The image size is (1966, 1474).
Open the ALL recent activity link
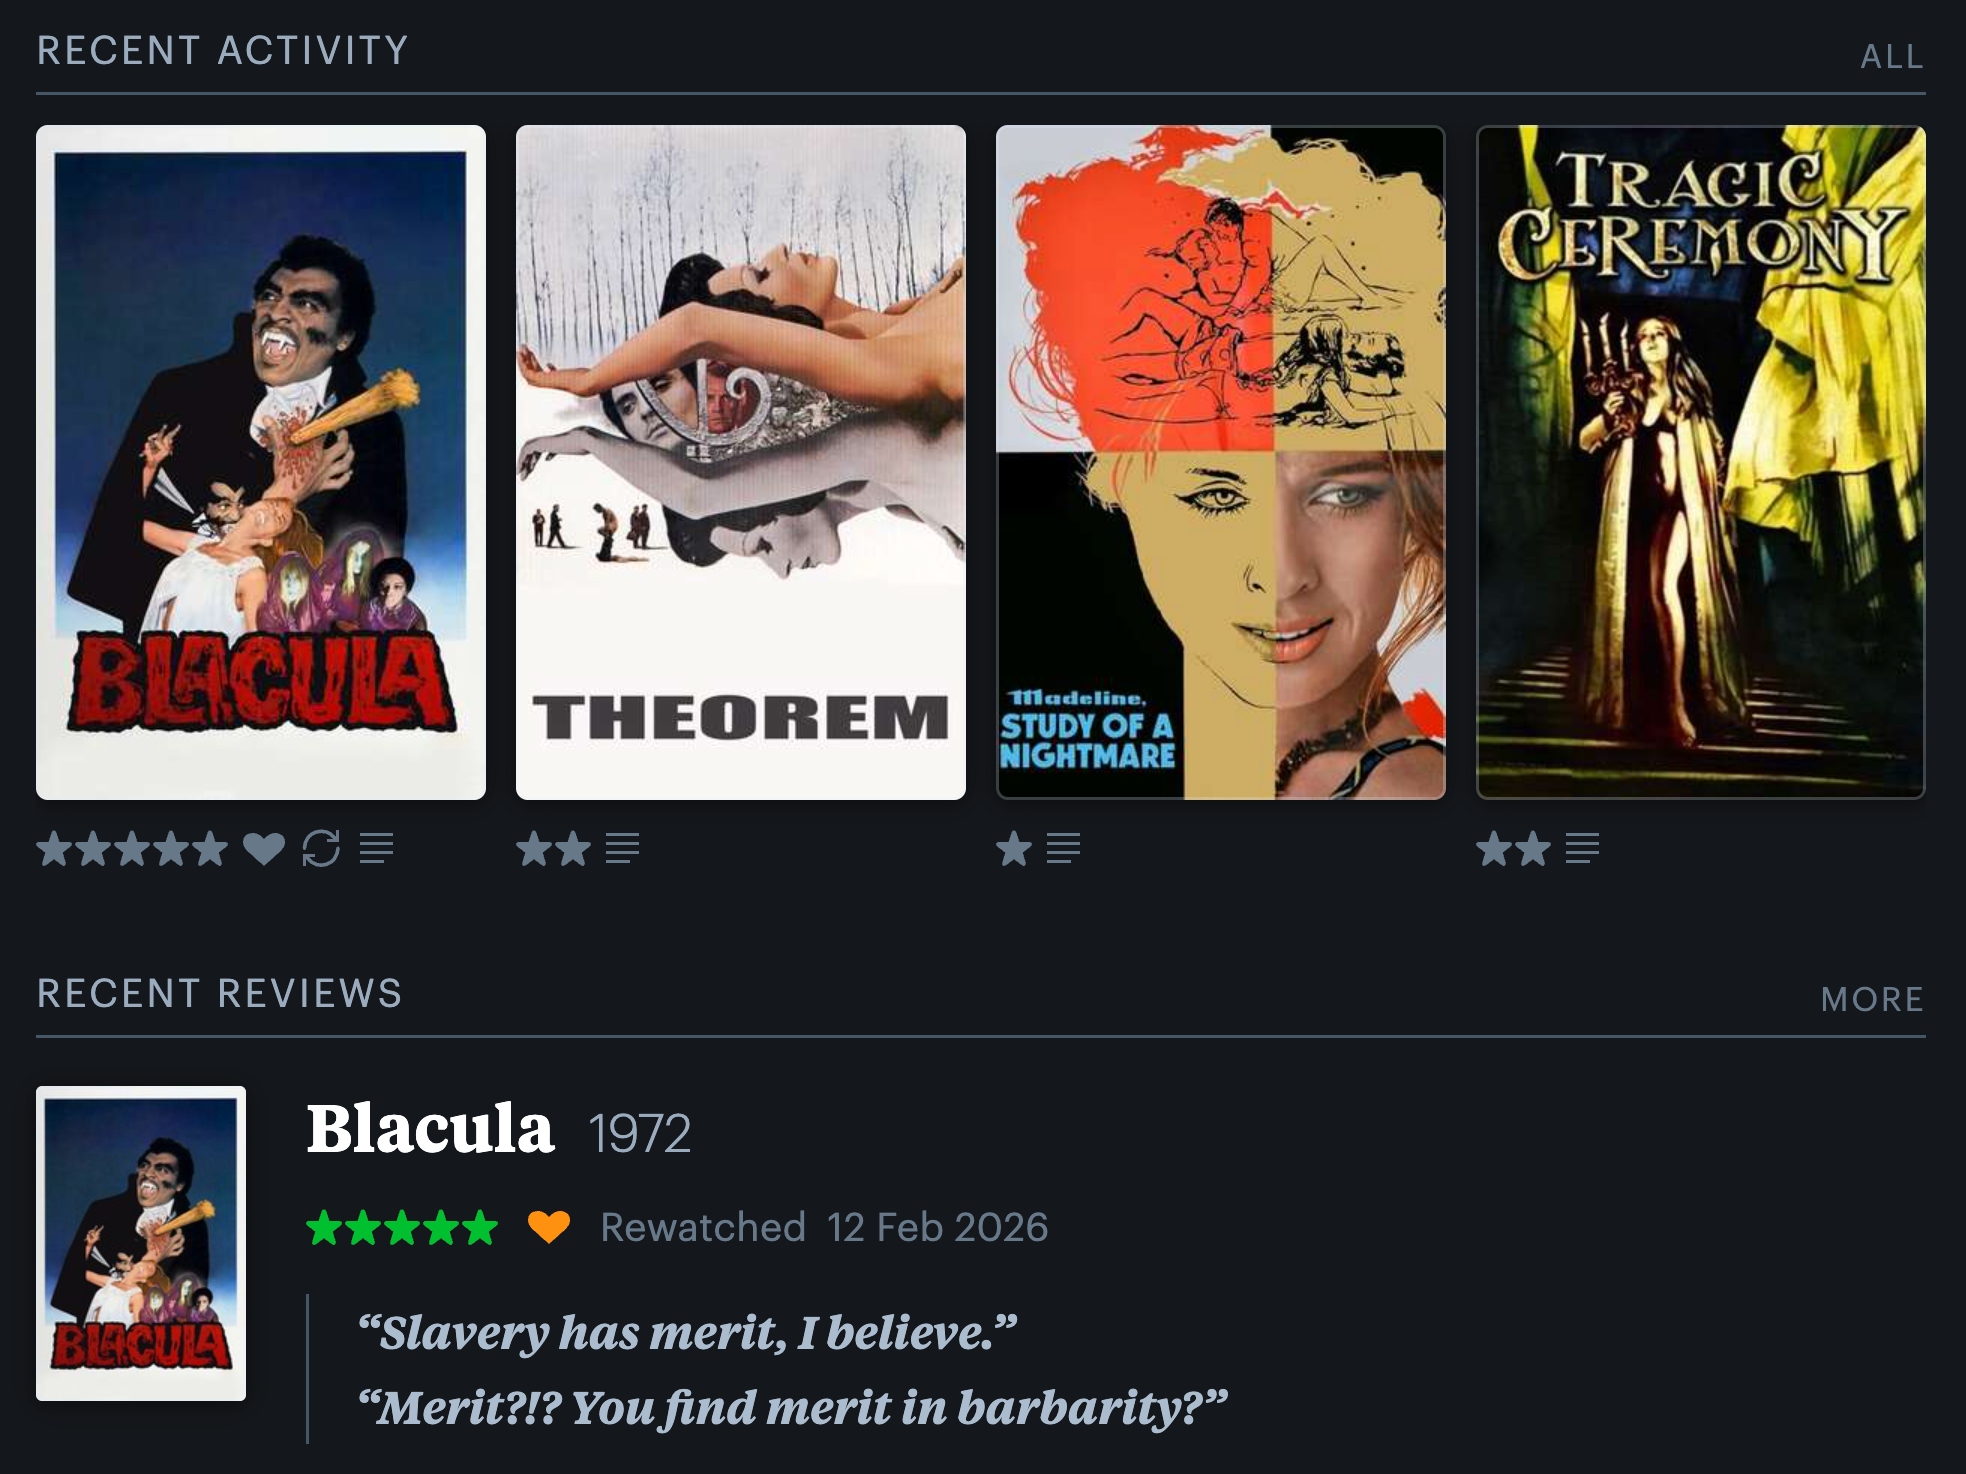1892,57
